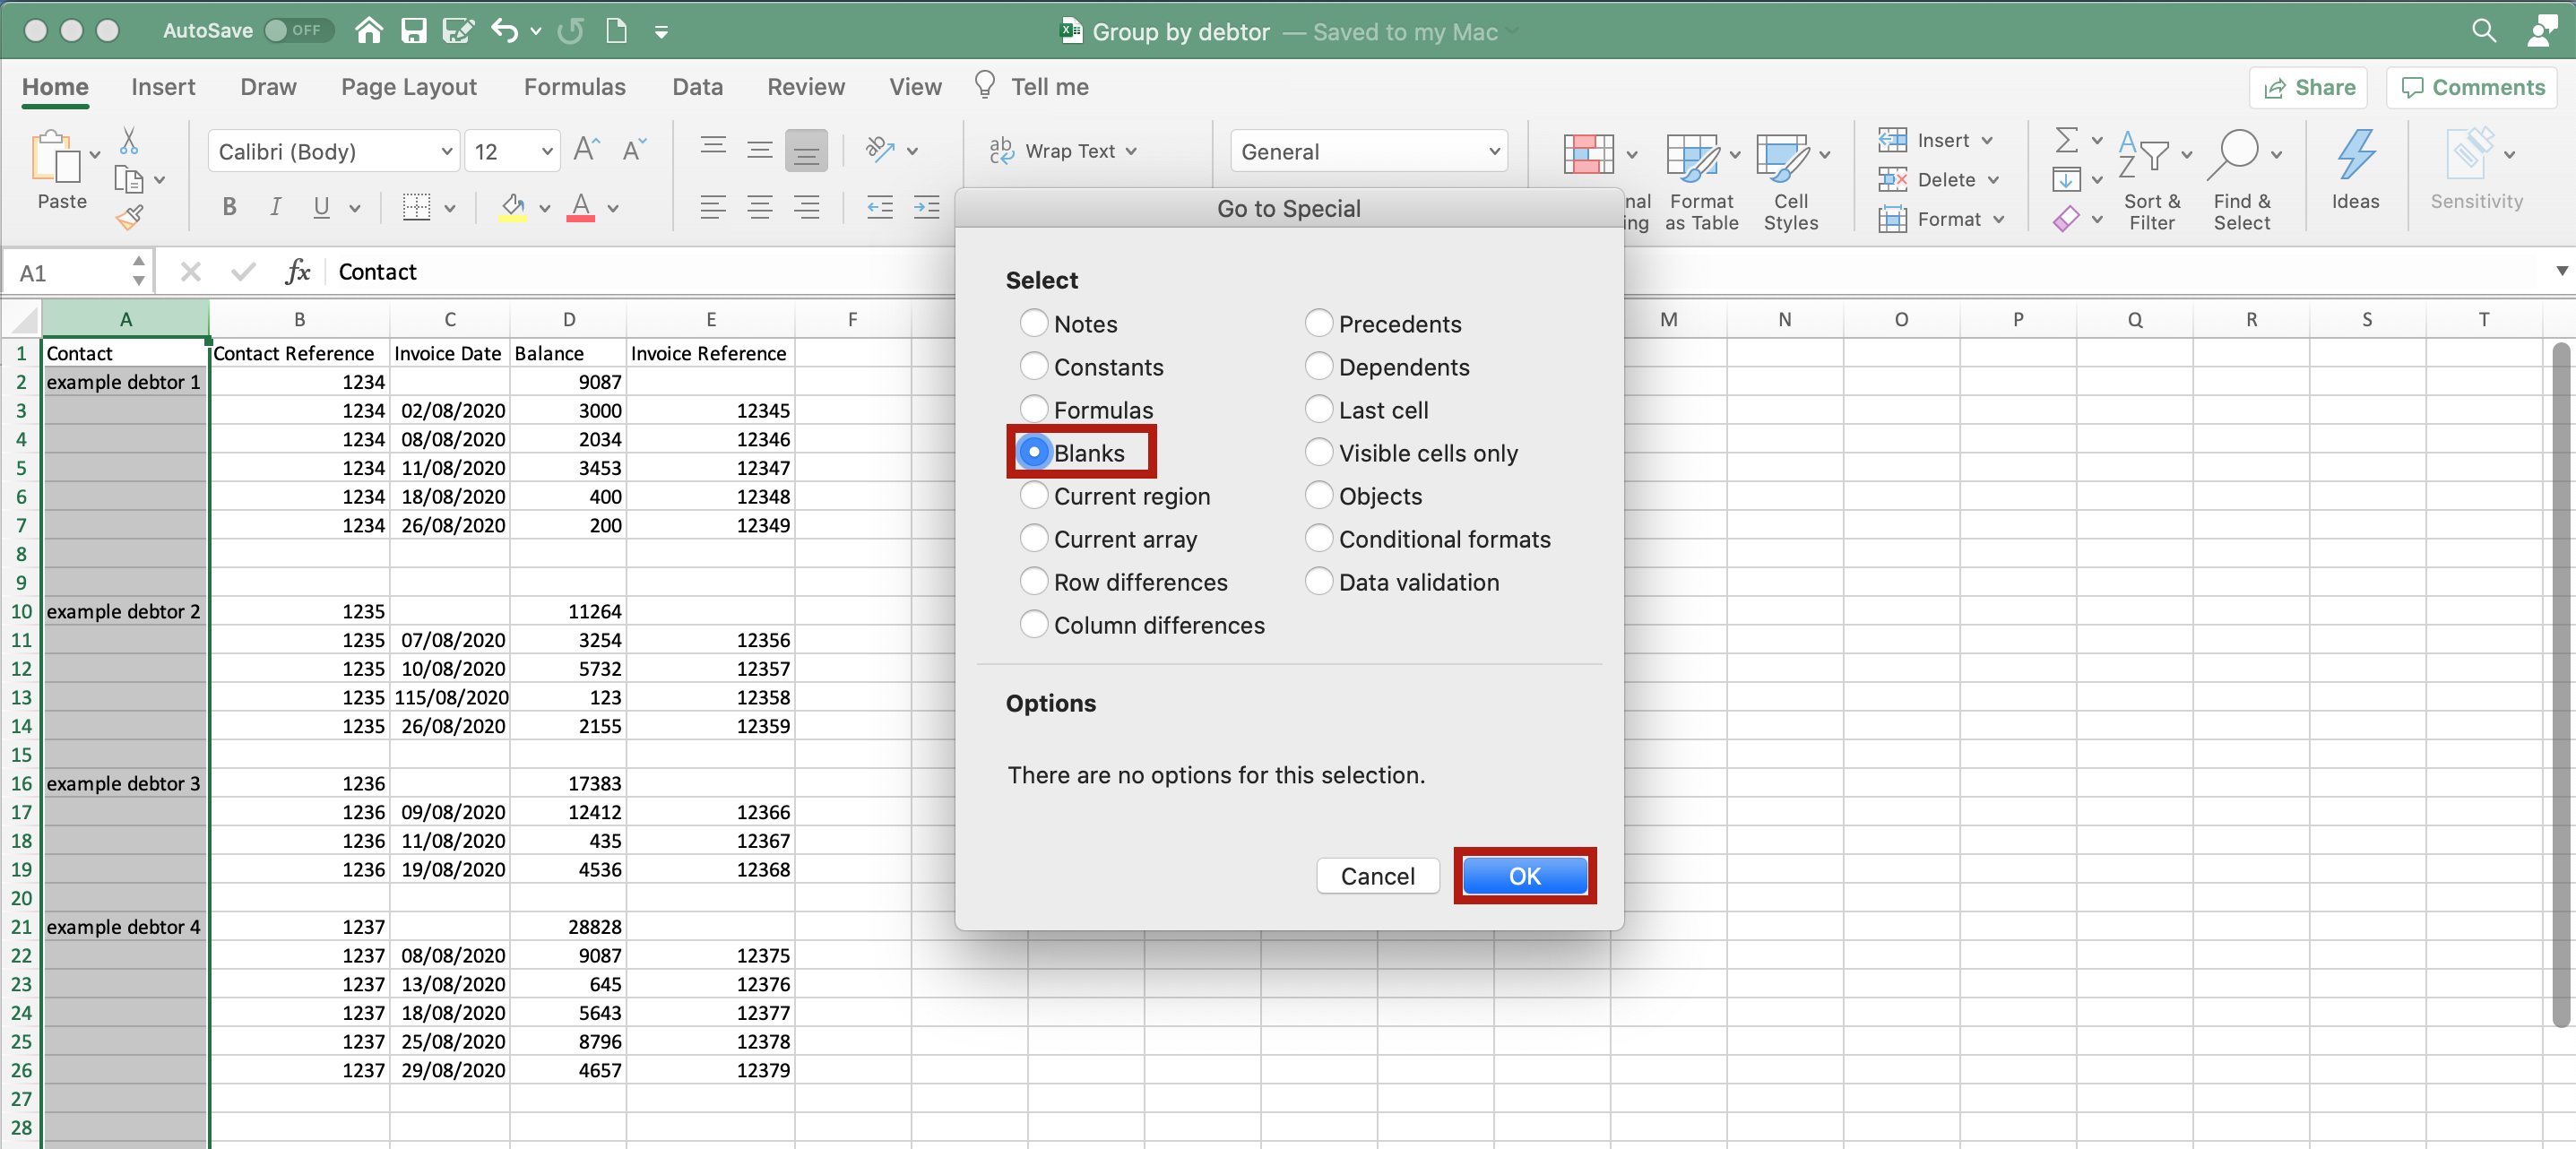Image resolution: width=2576 pixels, height=1149 pixels.
Task: Click Format as Table button
Action: pos(1701,181)
